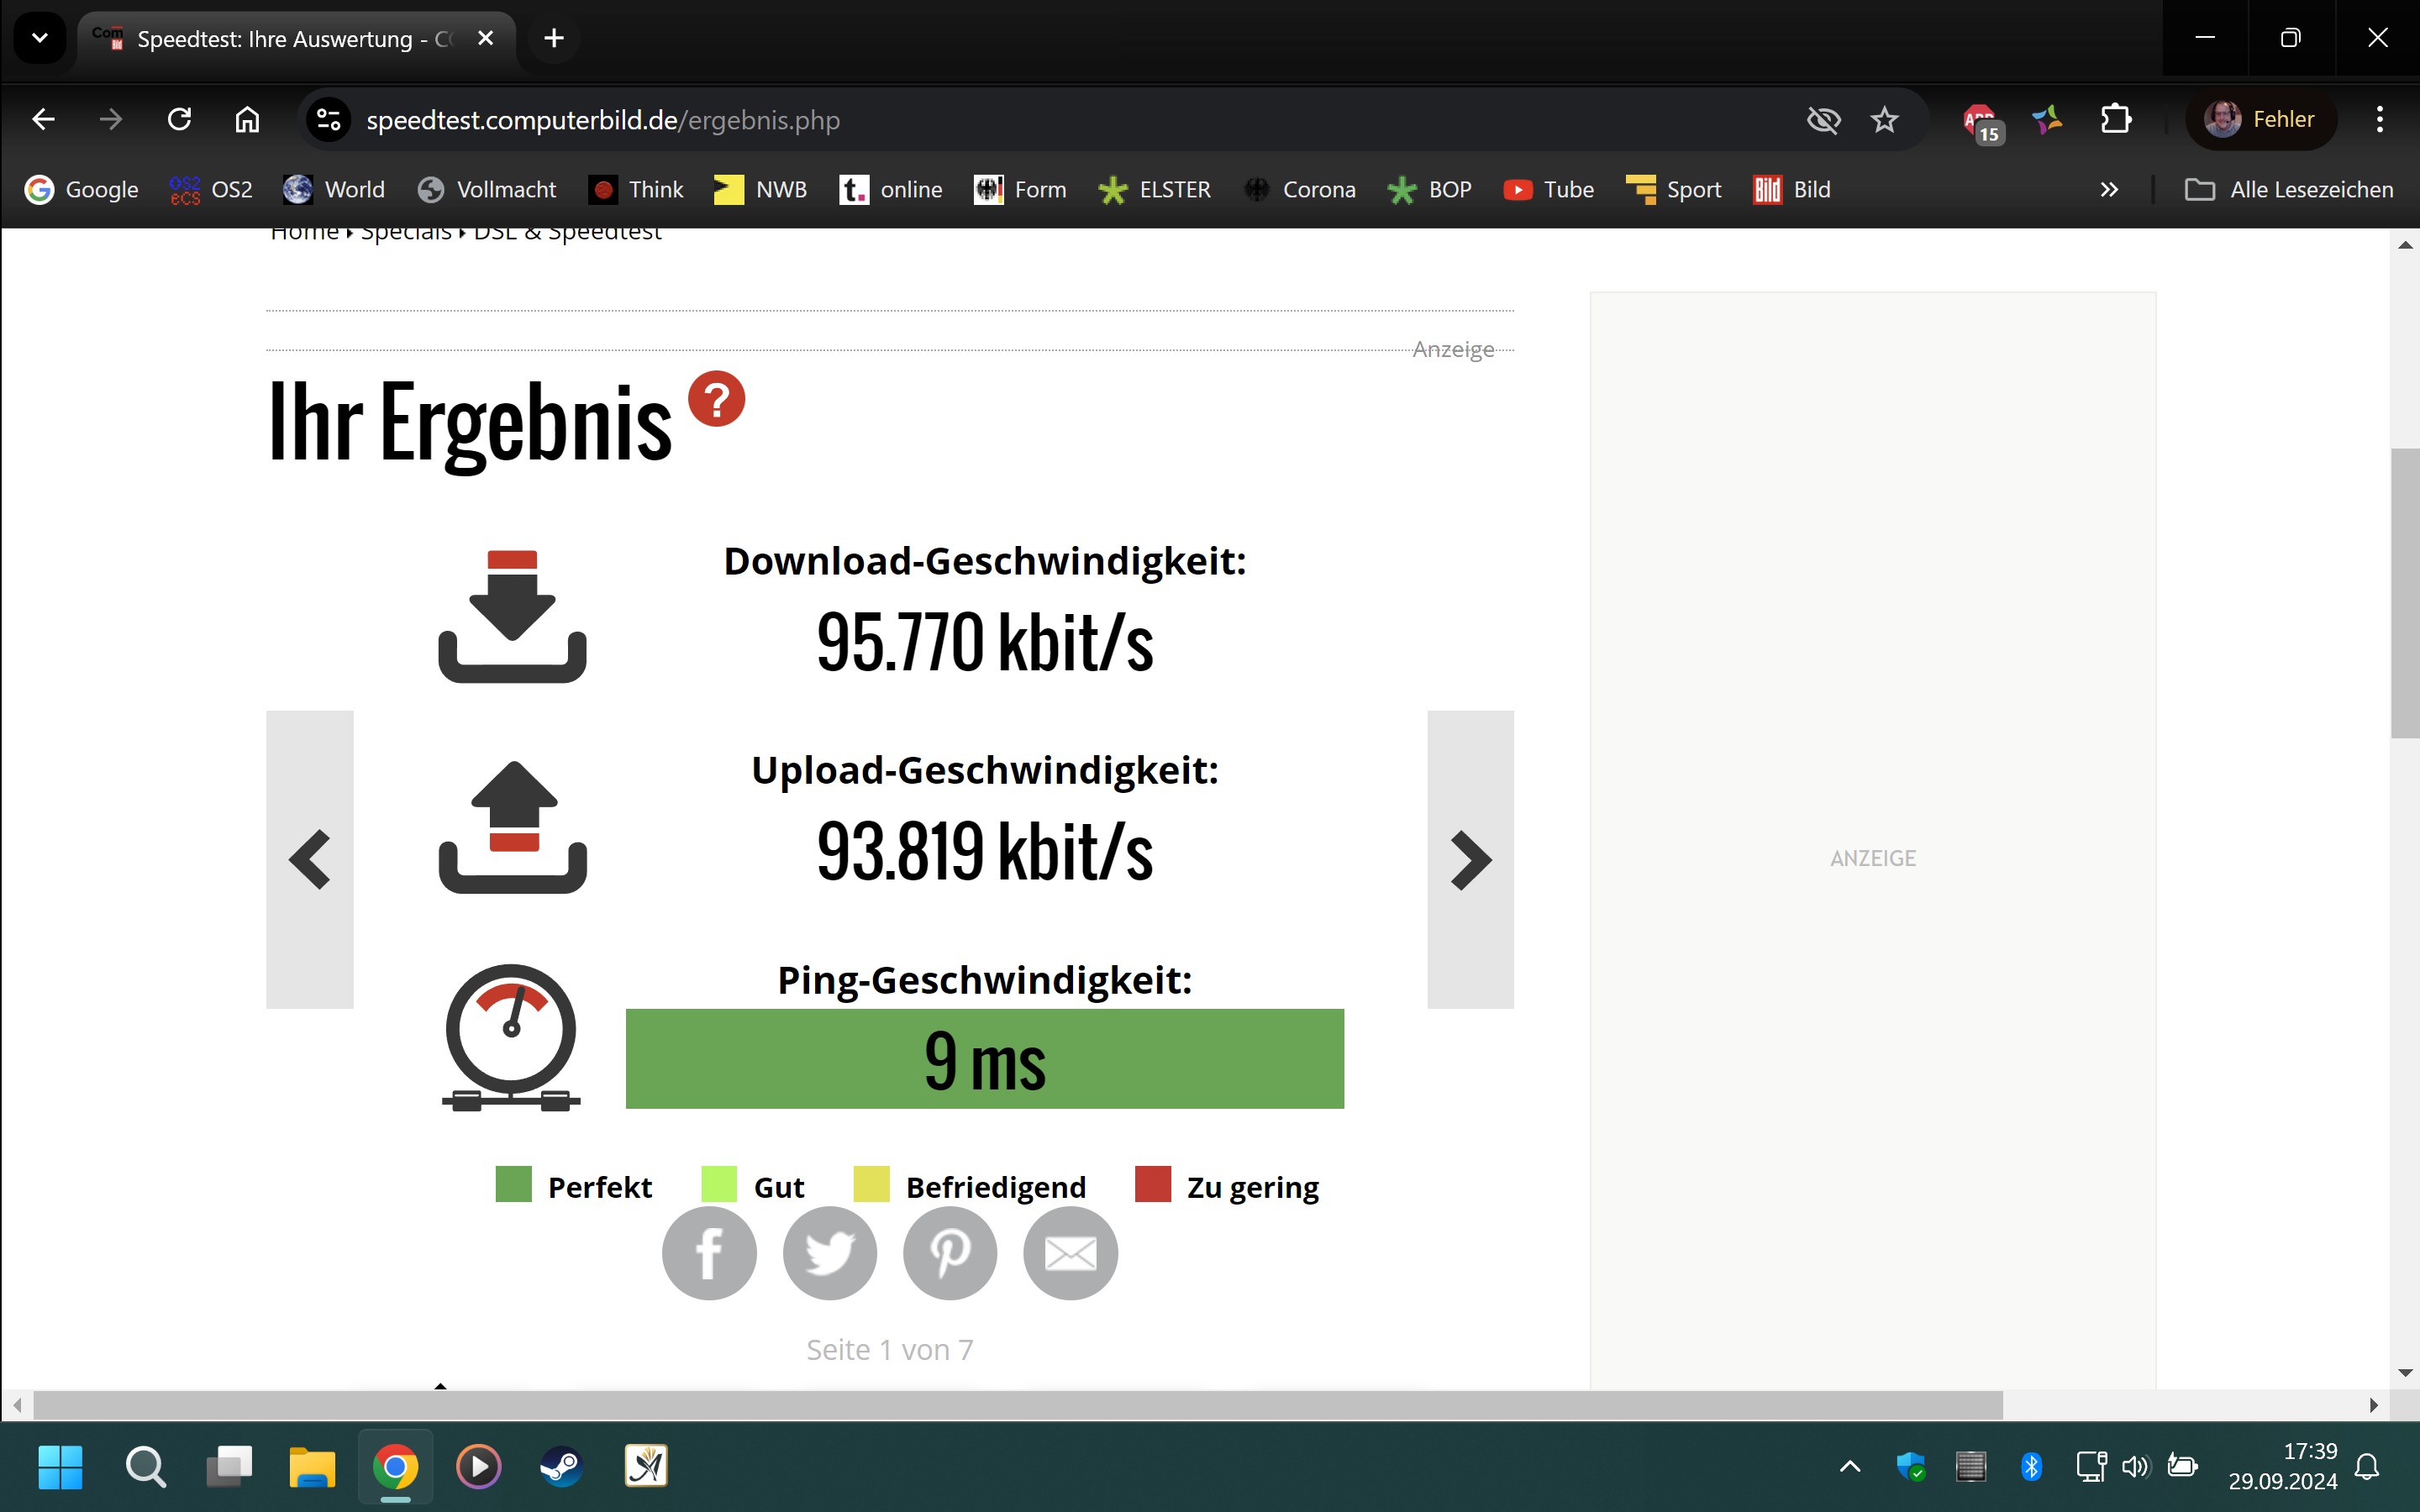Open Windows taskbar search

[x=146, y=1467]
